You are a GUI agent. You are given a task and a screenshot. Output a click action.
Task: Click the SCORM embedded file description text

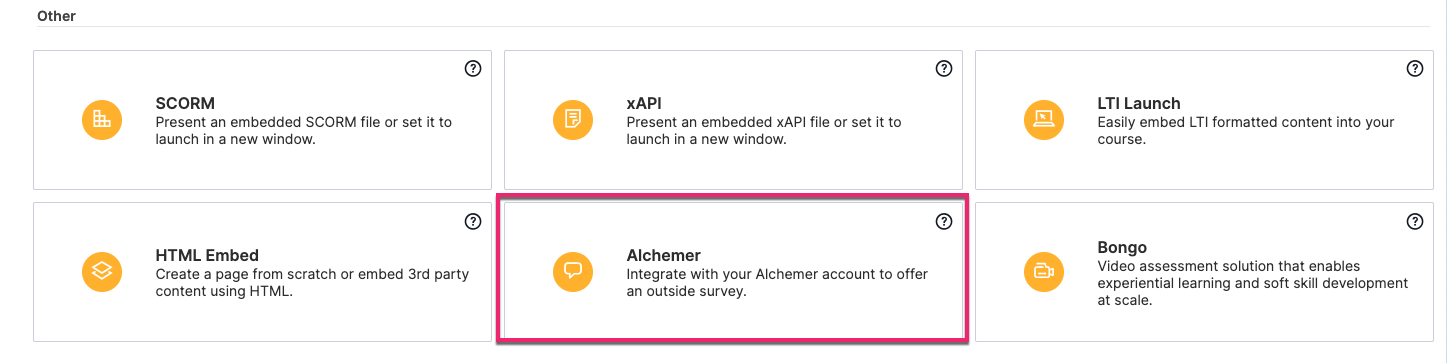(304, 130)
